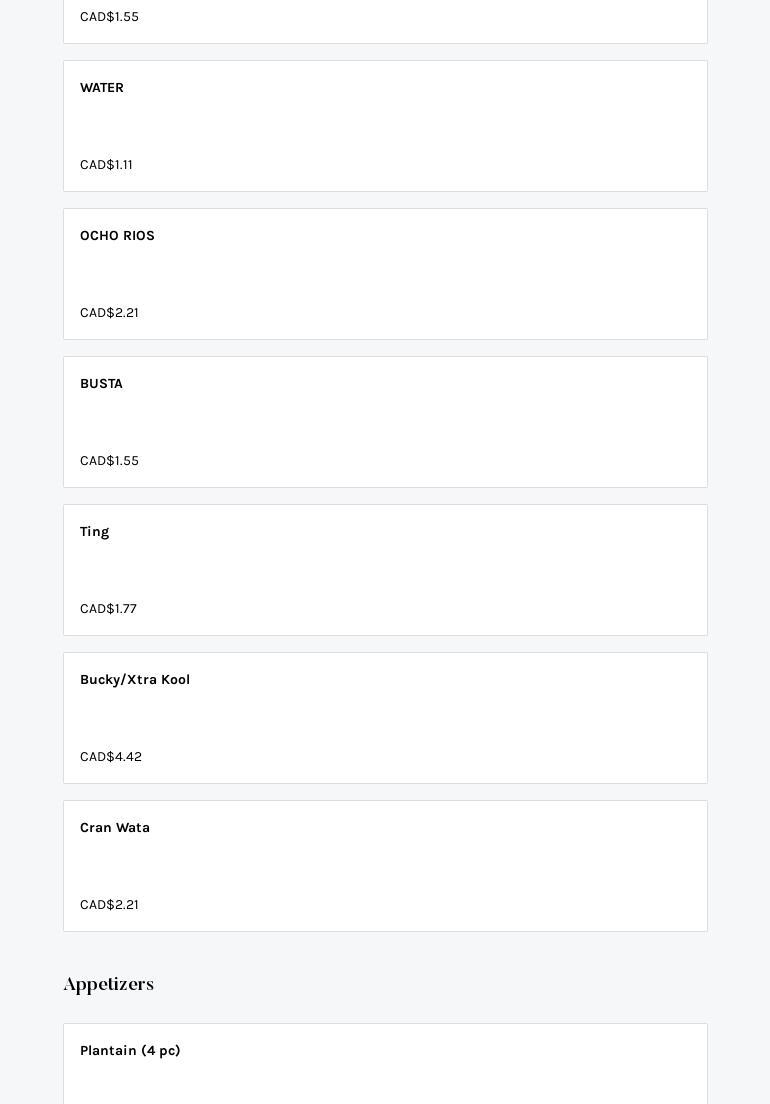Viewport: 770px width, 1104px height.
Task: Select the Bucky/Xtra Kool item name
Action: click(135, 680)
